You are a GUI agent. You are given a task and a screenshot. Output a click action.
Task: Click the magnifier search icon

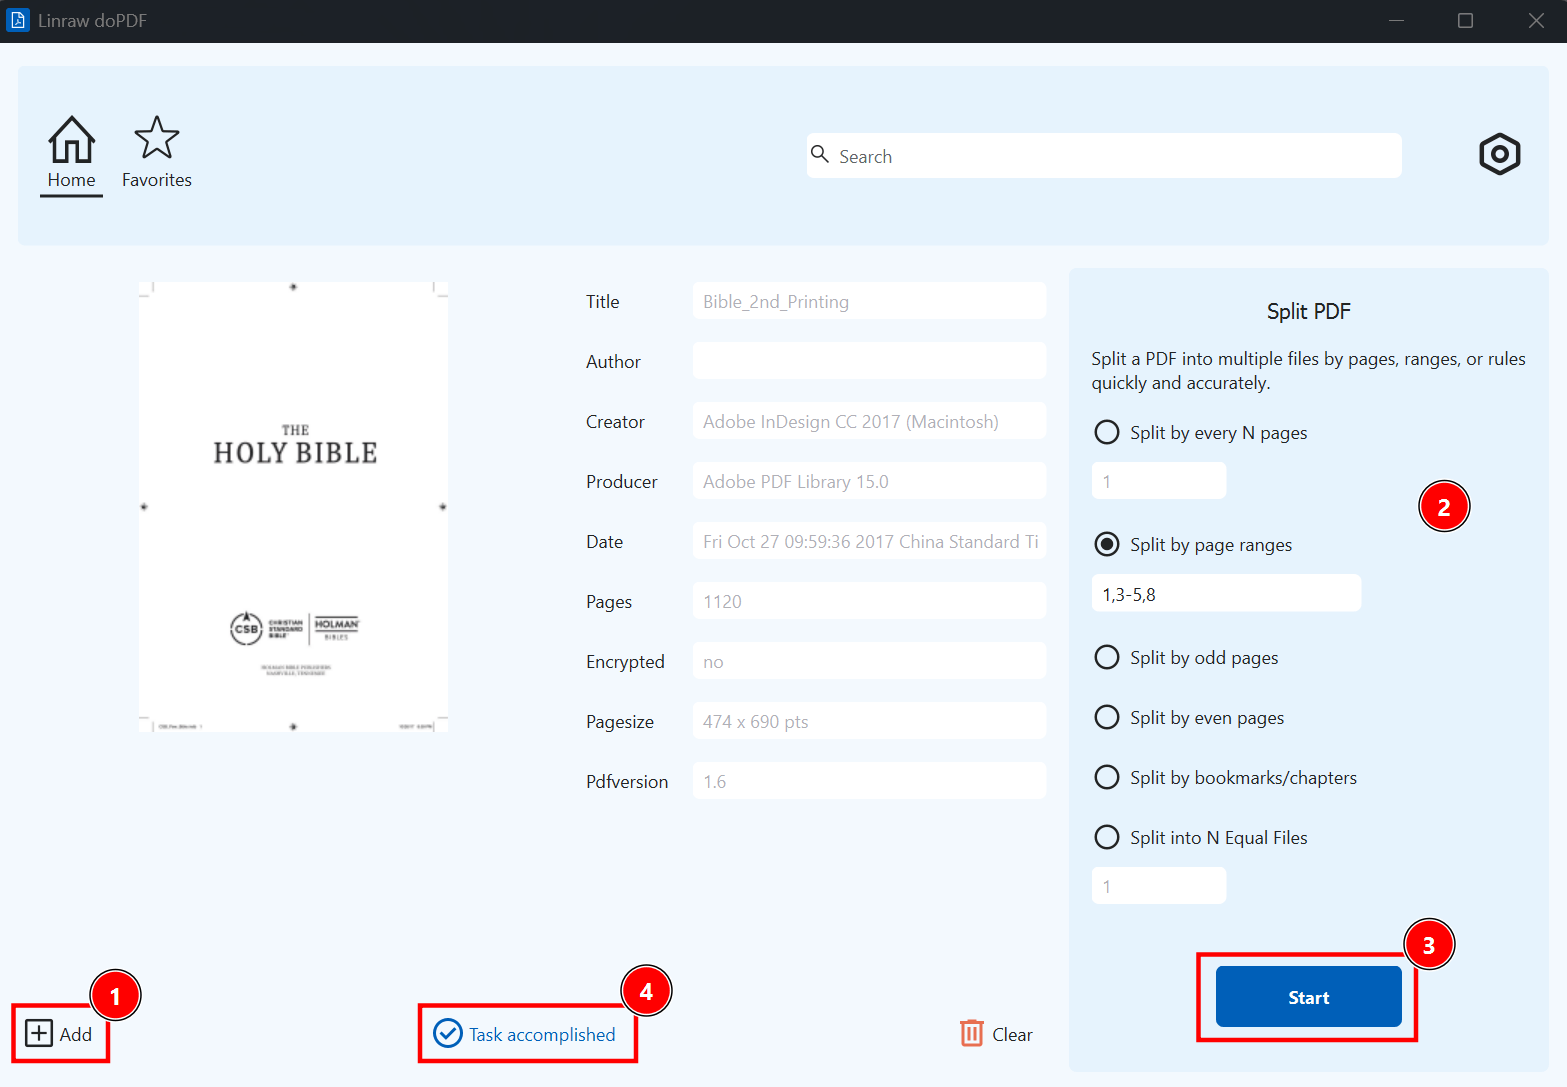click(820, 155)
